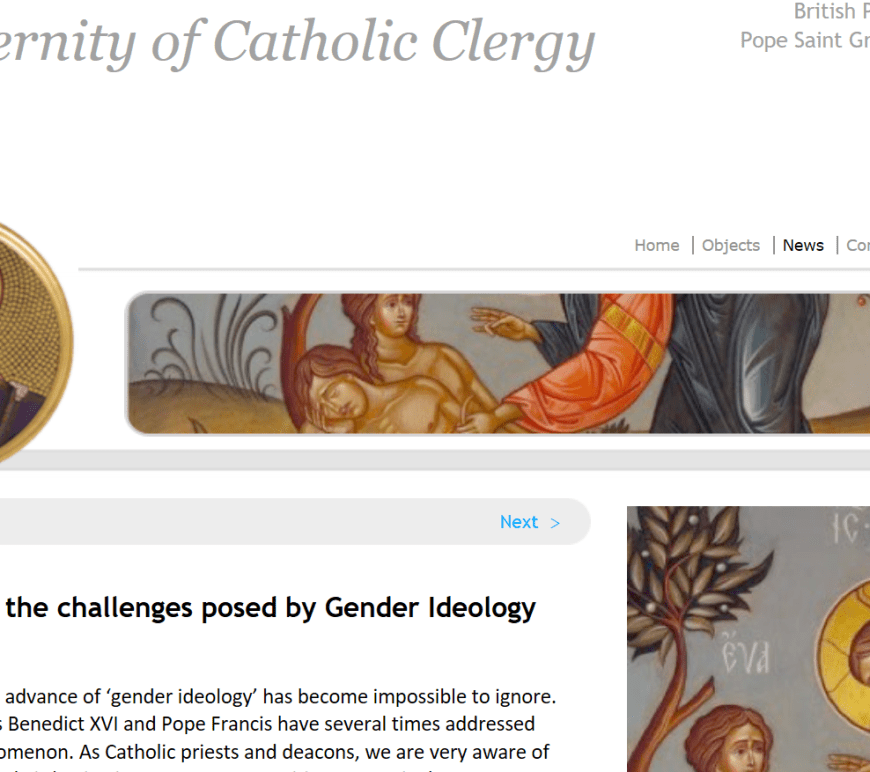Screen dimensions: 870x772
Task: Open the cut-off menu item after News
Action: click(857, 245)
